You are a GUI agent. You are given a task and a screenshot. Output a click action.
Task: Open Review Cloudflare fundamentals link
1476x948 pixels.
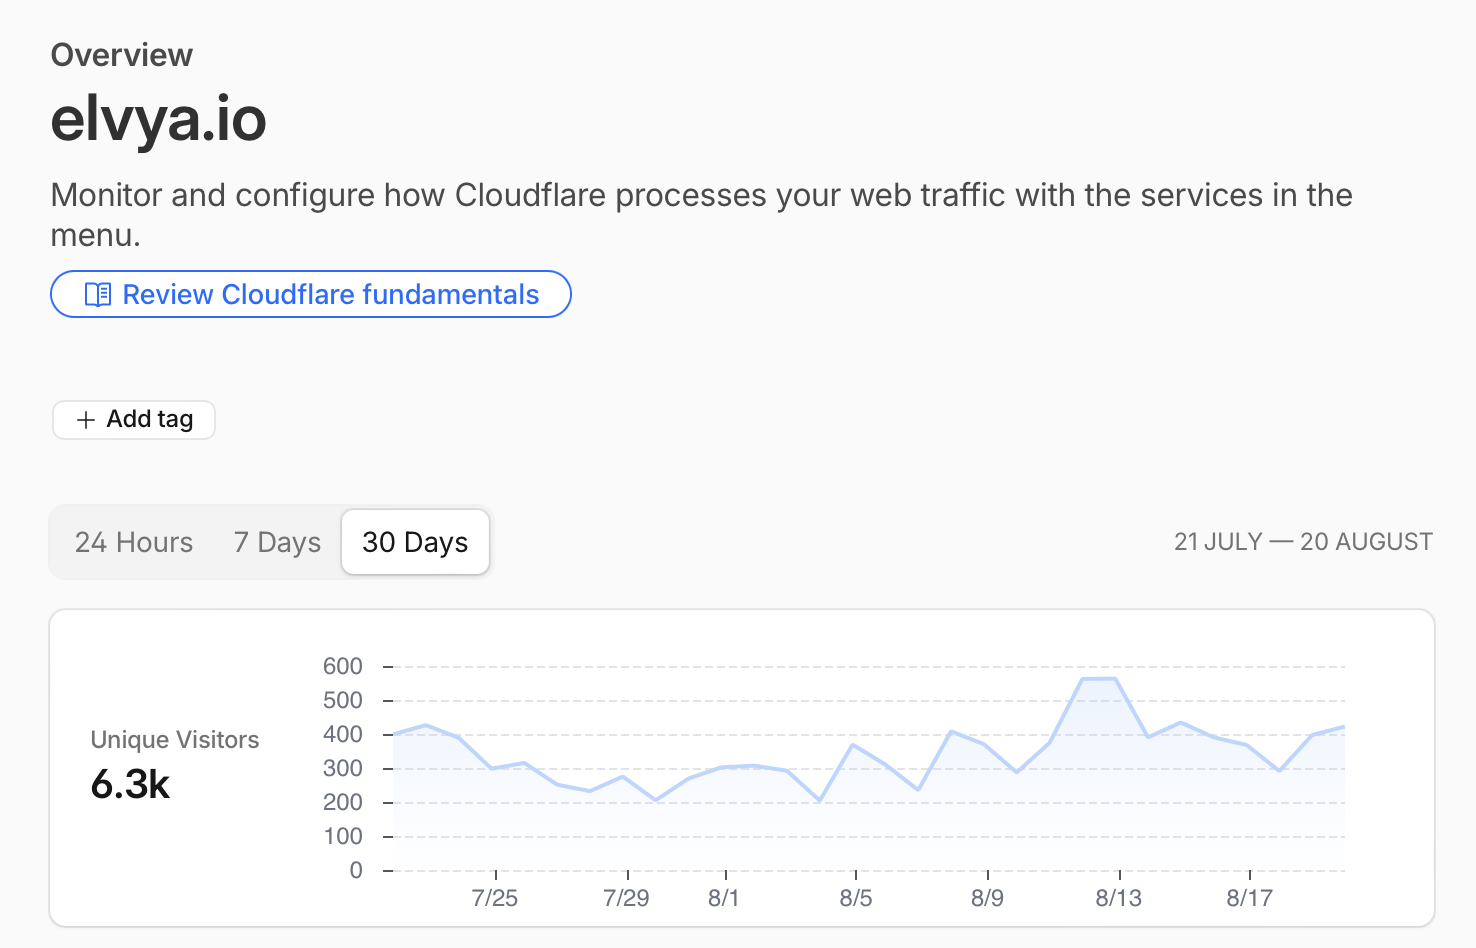click(311, 294)
